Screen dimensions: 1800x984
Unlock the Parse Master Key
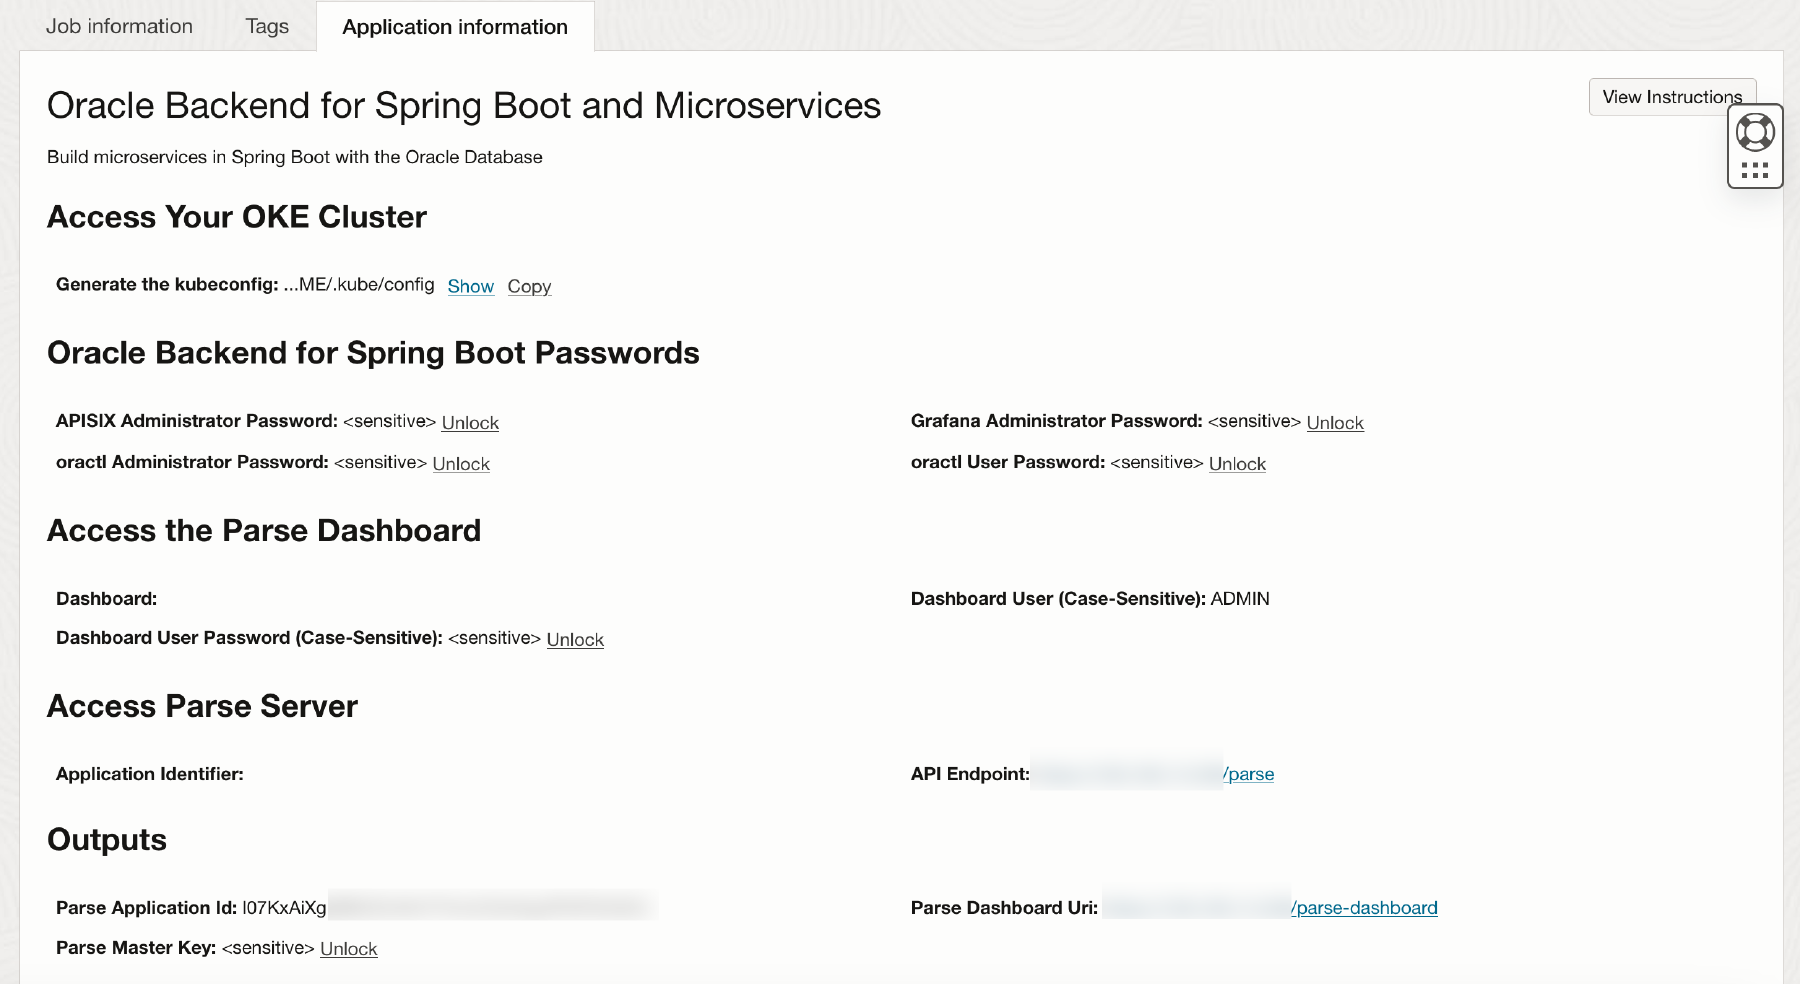[347, 948]
